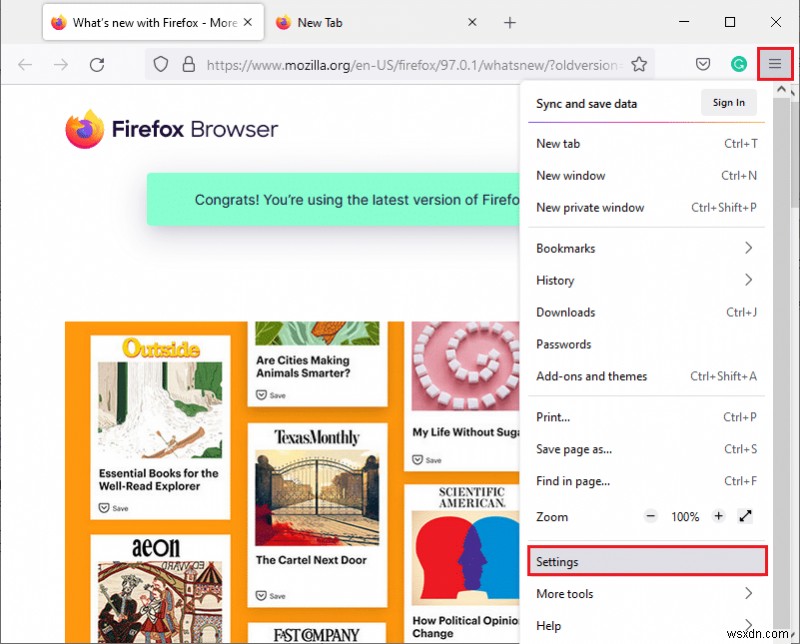Open the tracking protection shield icon
This screenshot has width=800, height=644.
click(161, 63)
